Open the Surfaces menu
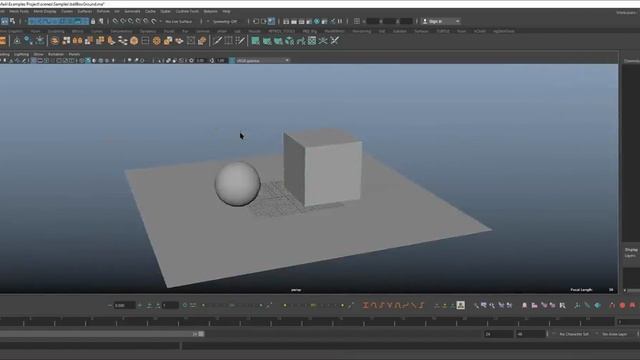 tap(85, 11)
